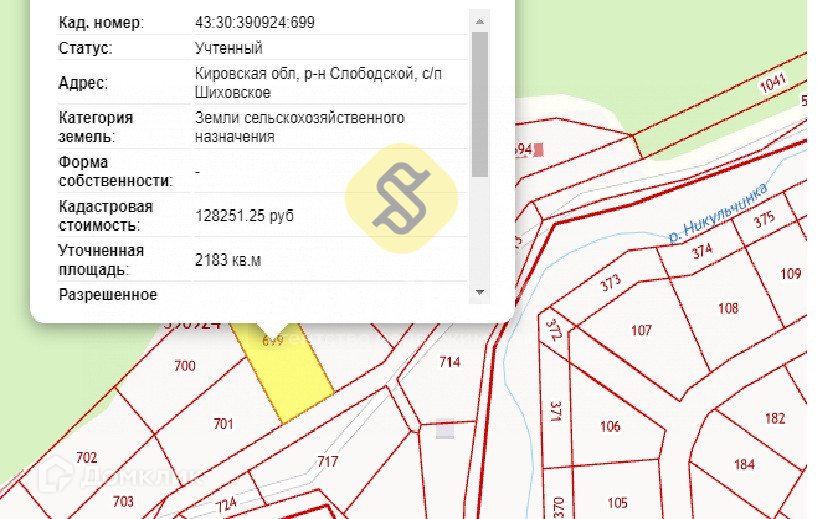Select parcel 702 on map
The width and height of the screenshot is (819, 519).
coord(87,458)
